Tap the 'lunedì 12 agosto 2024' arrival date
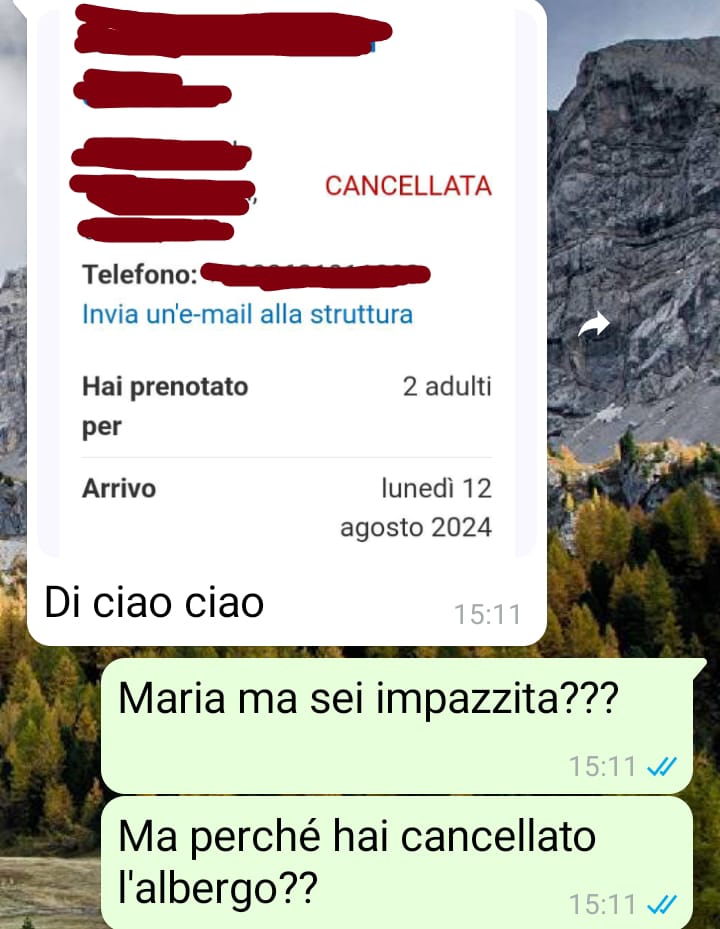Image resolution: width=720 pixels, height=929 pixels. point(416,508)
